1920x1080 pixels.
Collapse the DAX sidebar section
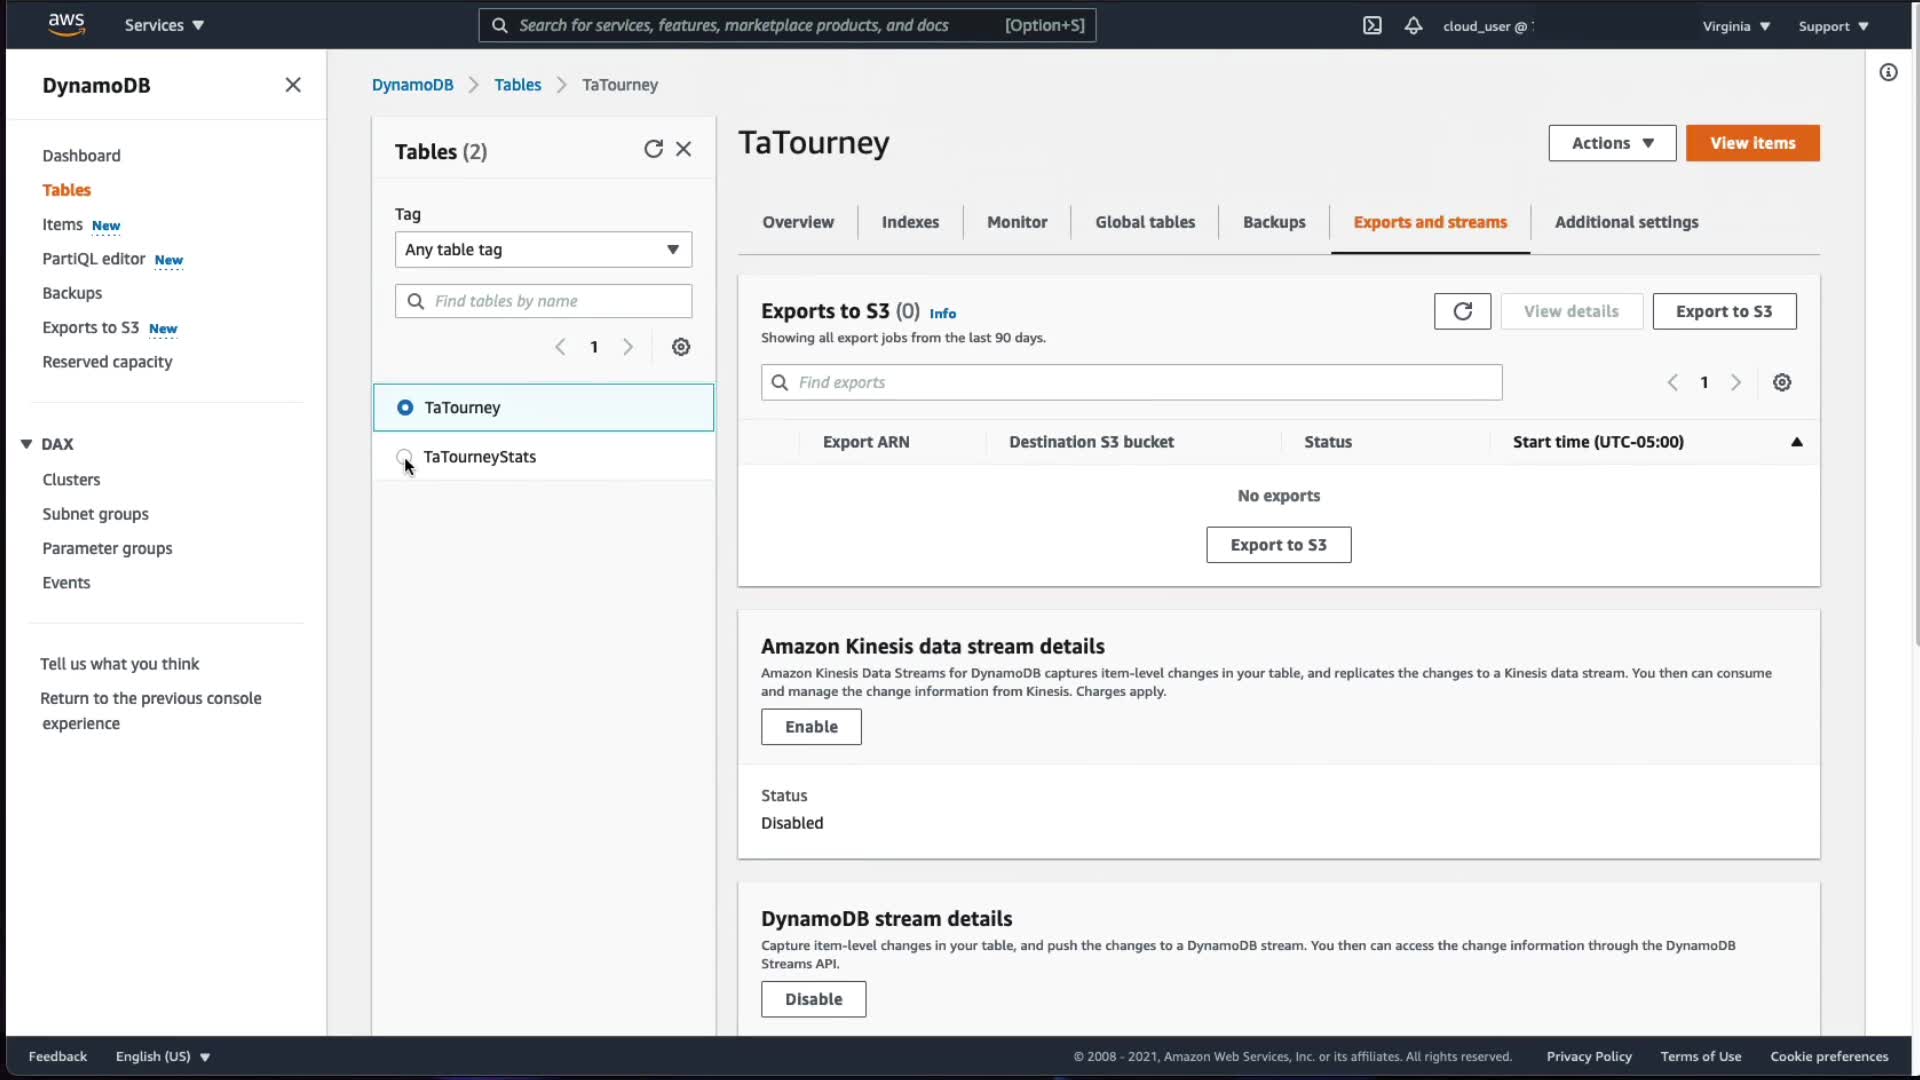pyautogui.click(x=27, y=444)
